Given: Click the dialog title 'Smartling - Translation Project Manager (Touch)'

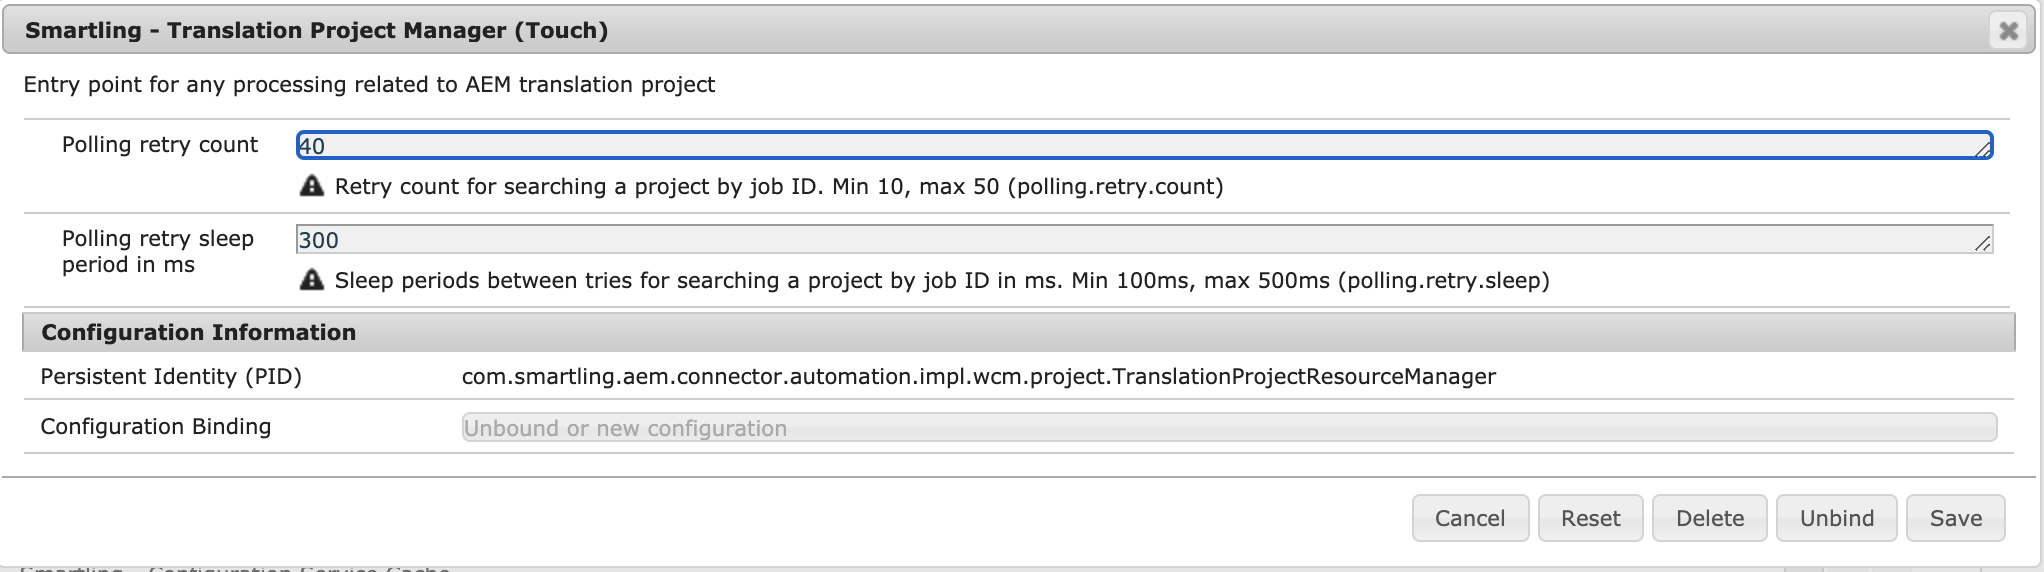Looking at the screenshot, I should (x=317, y=31).
